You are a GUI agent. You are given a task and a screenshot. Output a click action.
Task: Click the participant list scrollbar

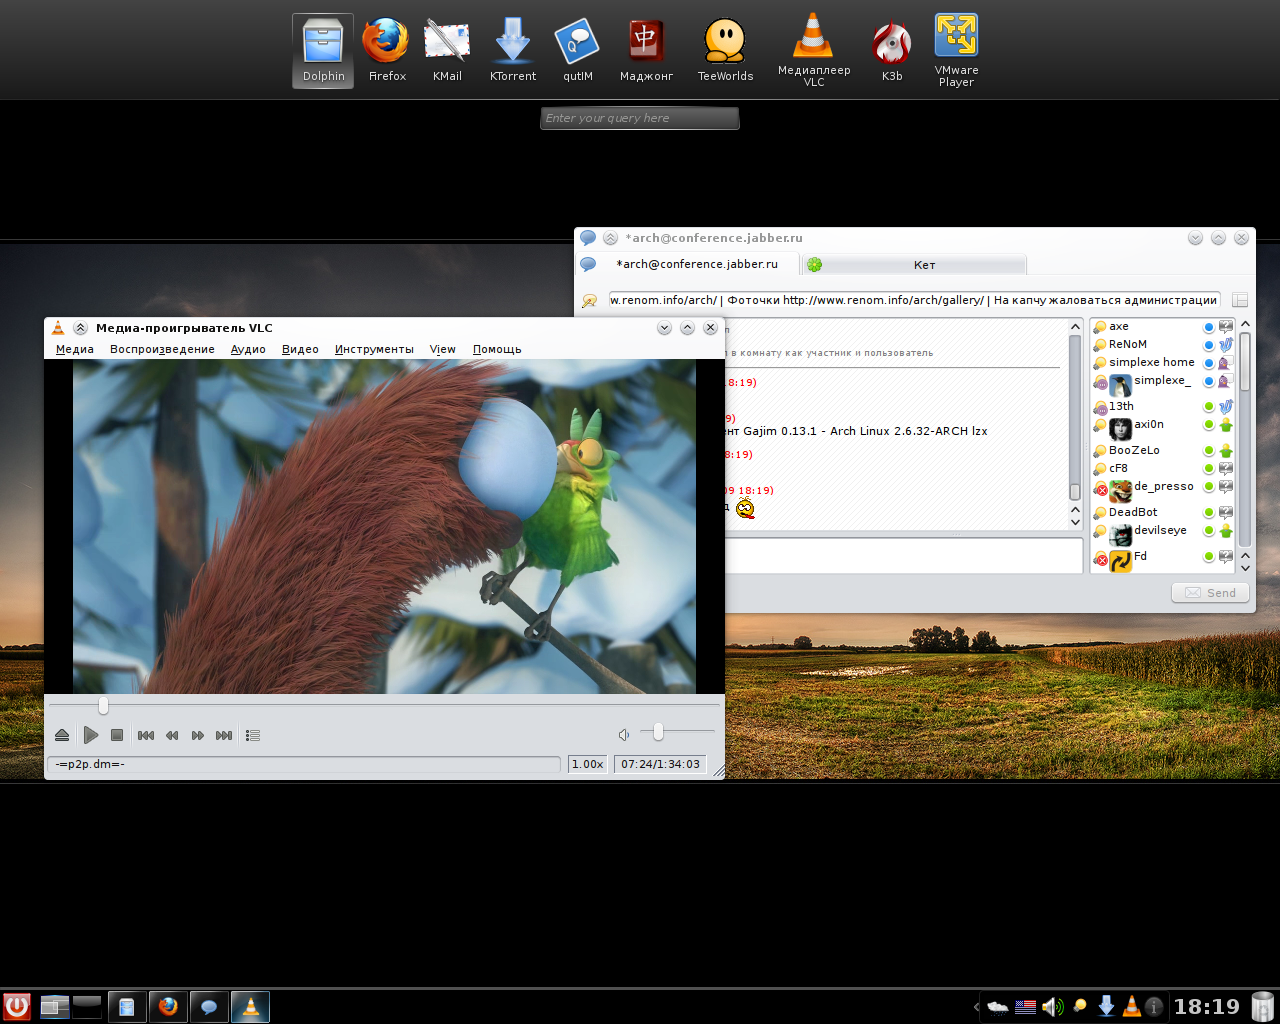1245,446
